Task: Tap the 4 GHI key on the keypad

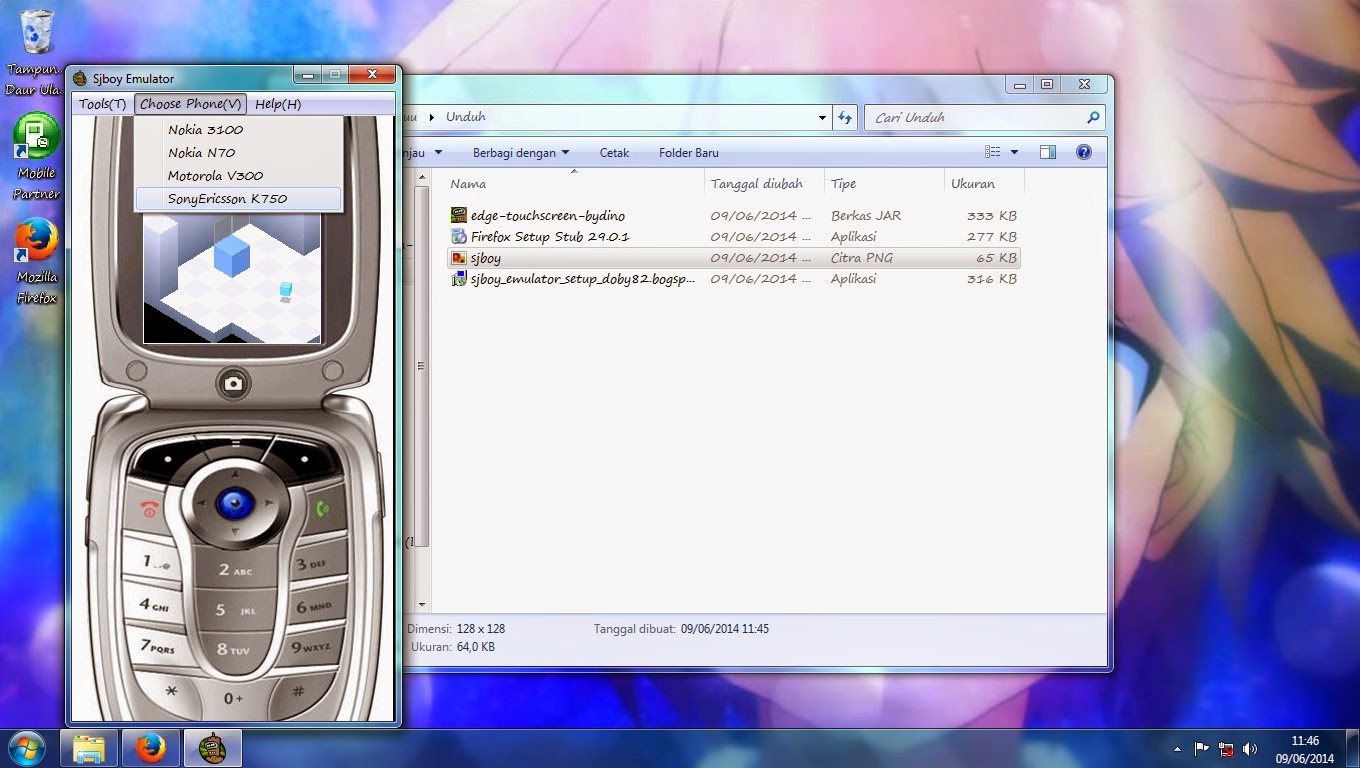Action: (156, 605)
